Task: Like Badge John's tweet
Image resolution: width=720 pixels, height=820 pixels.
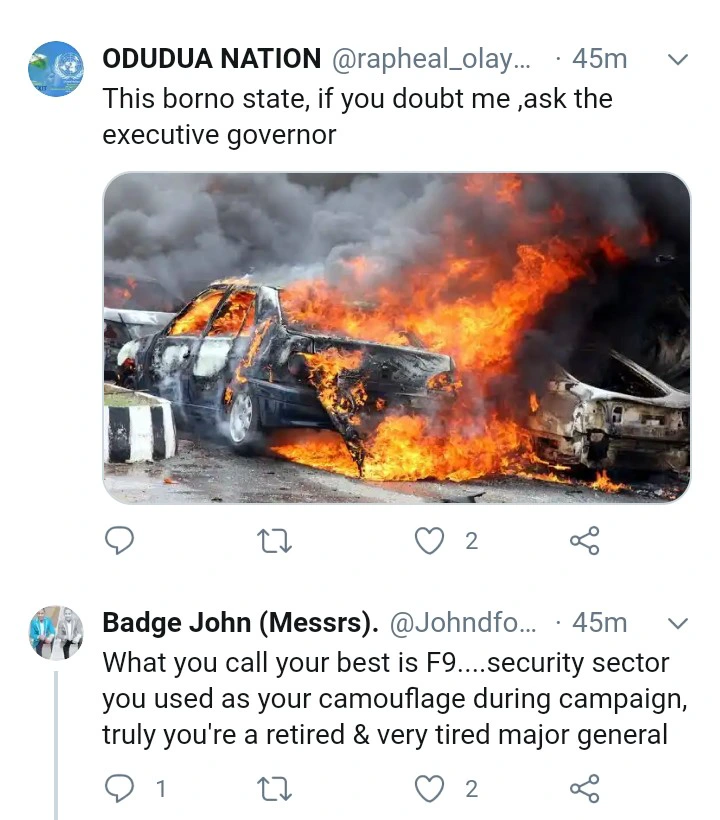Action: click(429, 789)
